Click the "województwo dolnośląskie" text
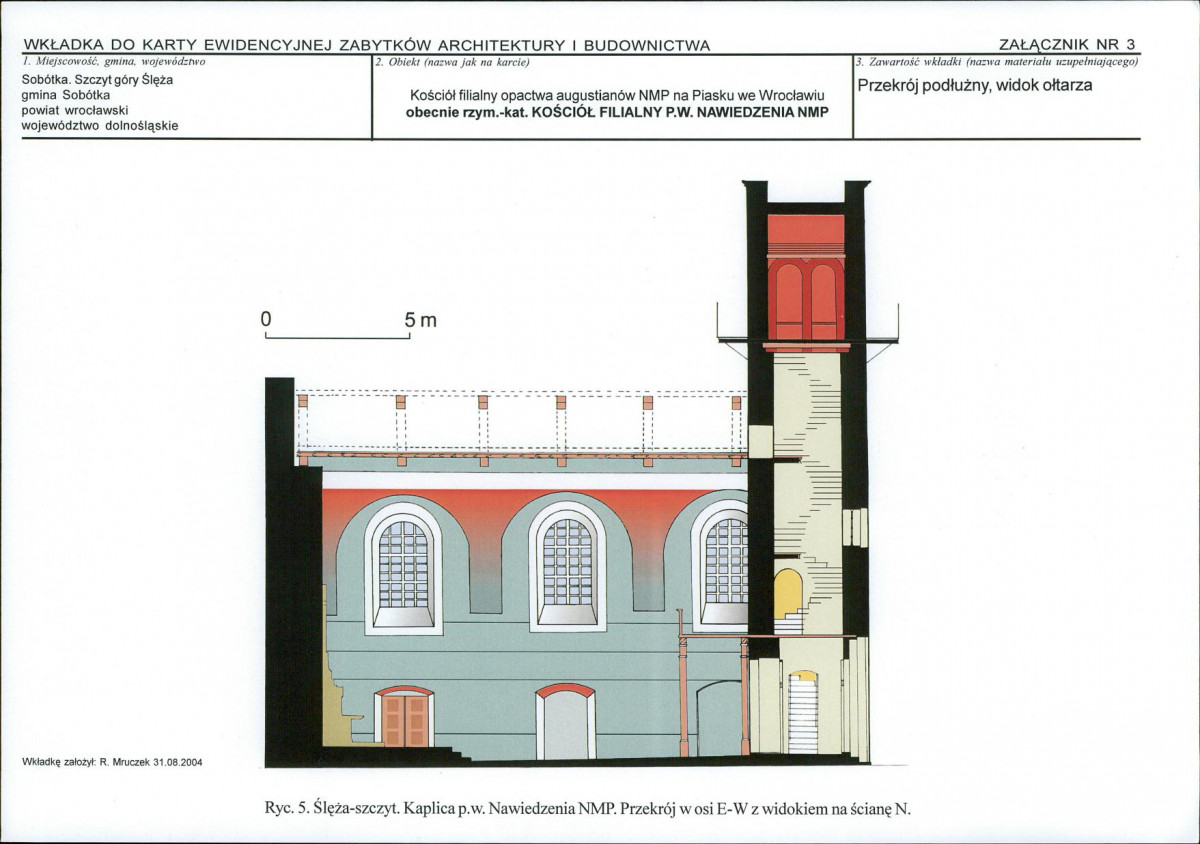The image size is (1200, 844). pos(100,126)
